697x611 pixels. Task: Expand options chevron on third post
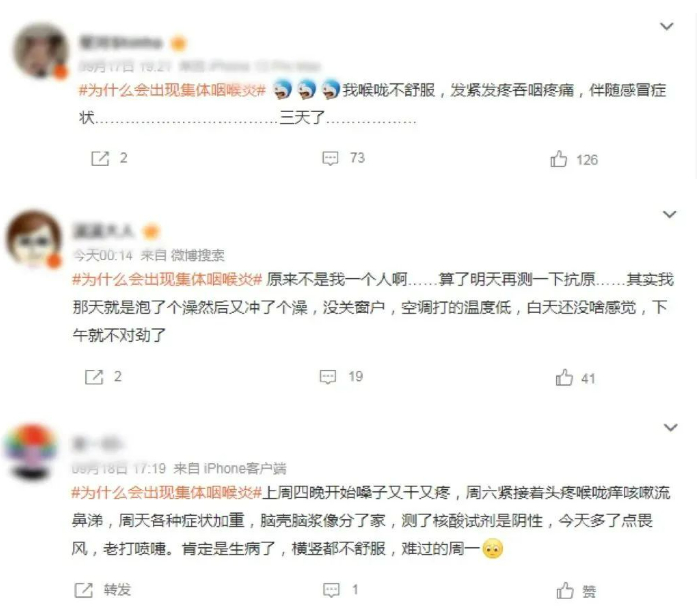670,427
